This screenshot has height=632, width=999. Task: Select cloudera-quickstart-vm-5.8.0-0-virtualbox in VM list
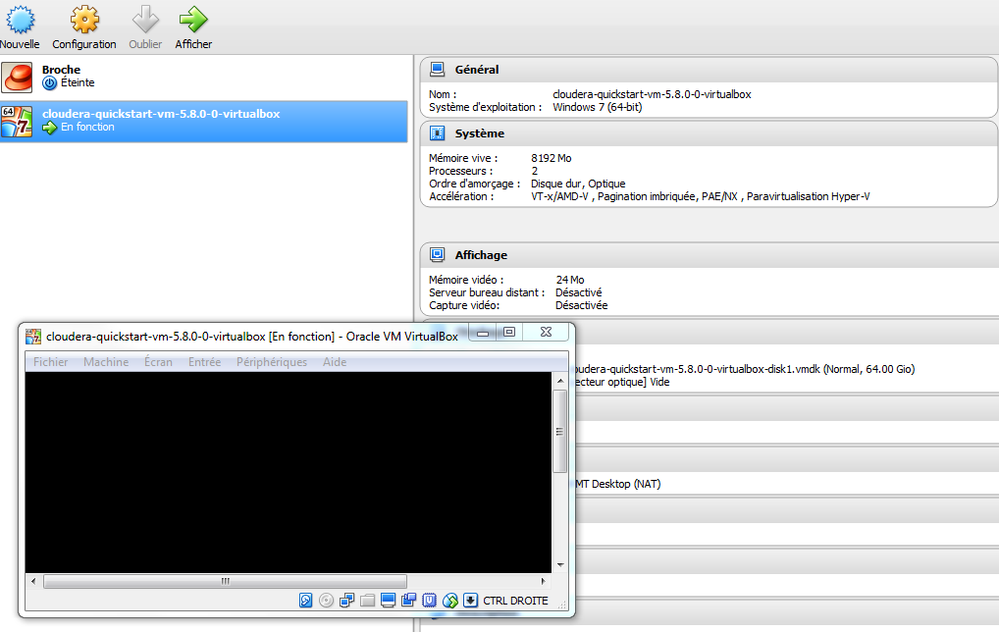click(204, 121)
